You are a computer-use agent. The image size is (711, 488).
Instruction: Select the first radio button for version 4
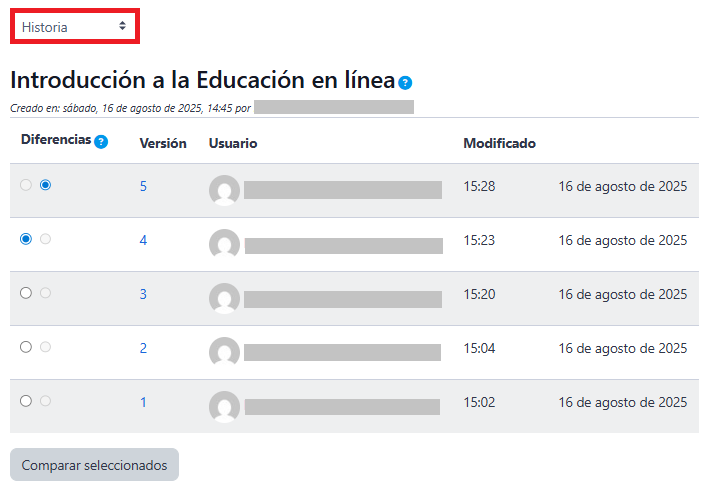[x=26, y=239]
